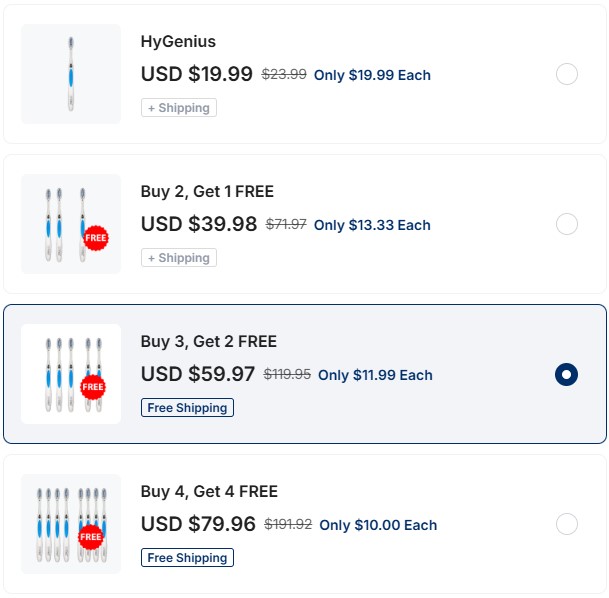This screenshot has height=598, width=609.
Task: Click the Only $11.99 Each text
Action: 375,375
